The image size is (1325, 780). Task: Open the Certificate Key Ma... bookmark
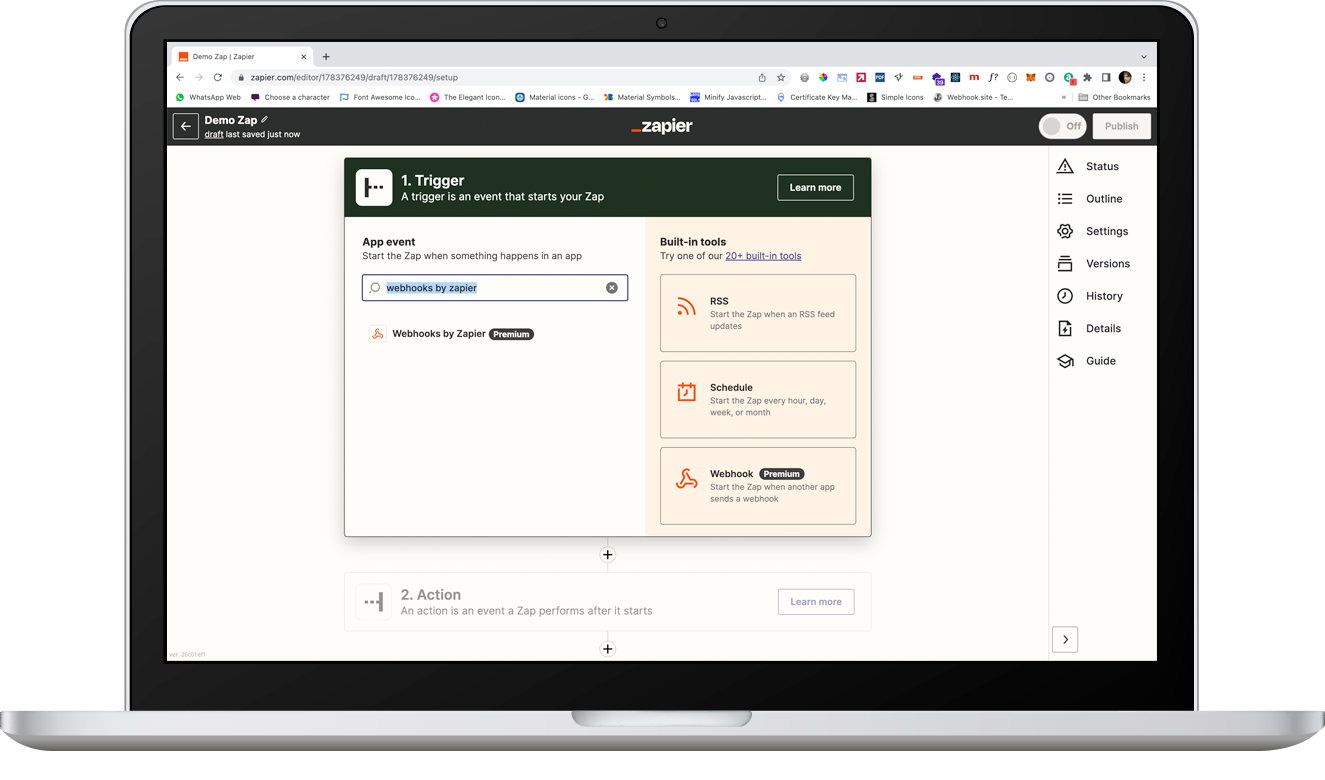pyautogui.click(x=817, y=98)
